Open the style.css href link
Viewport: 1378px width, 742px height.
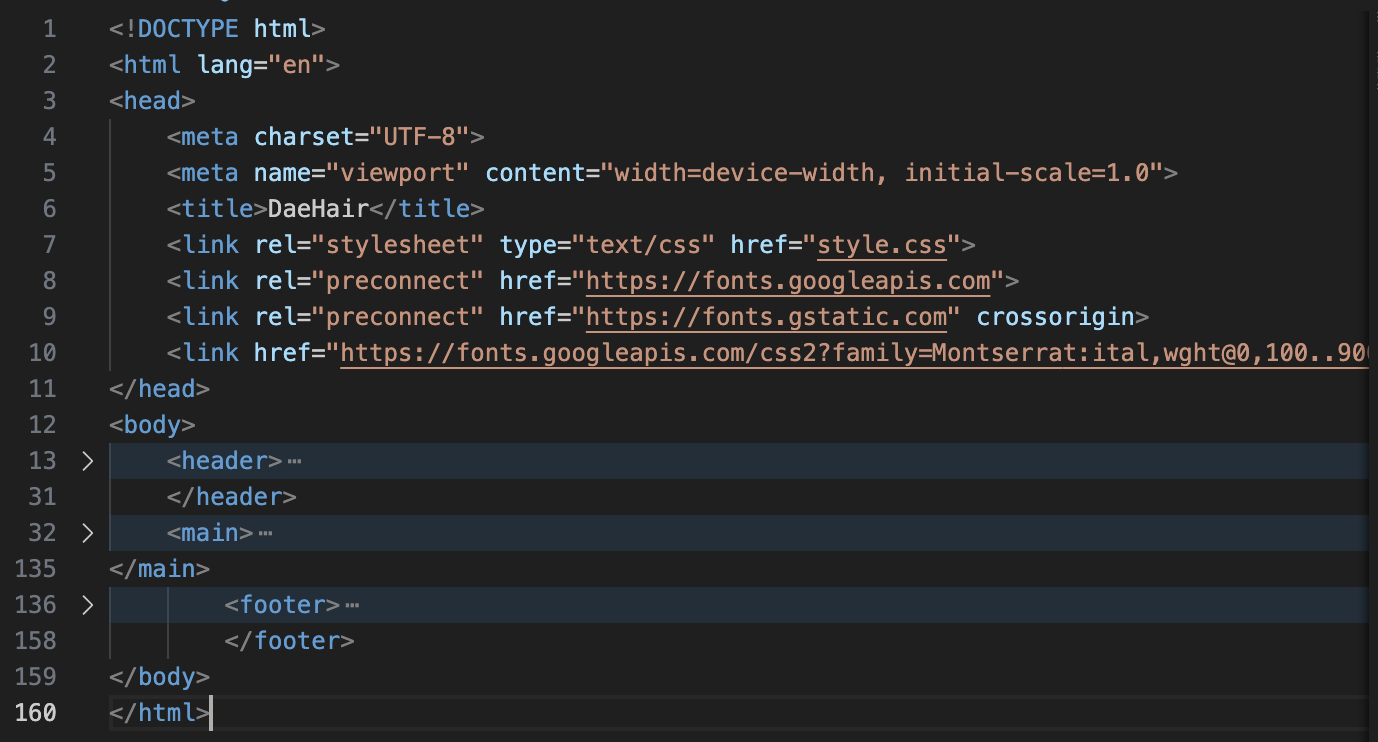[x=881, y=245]
